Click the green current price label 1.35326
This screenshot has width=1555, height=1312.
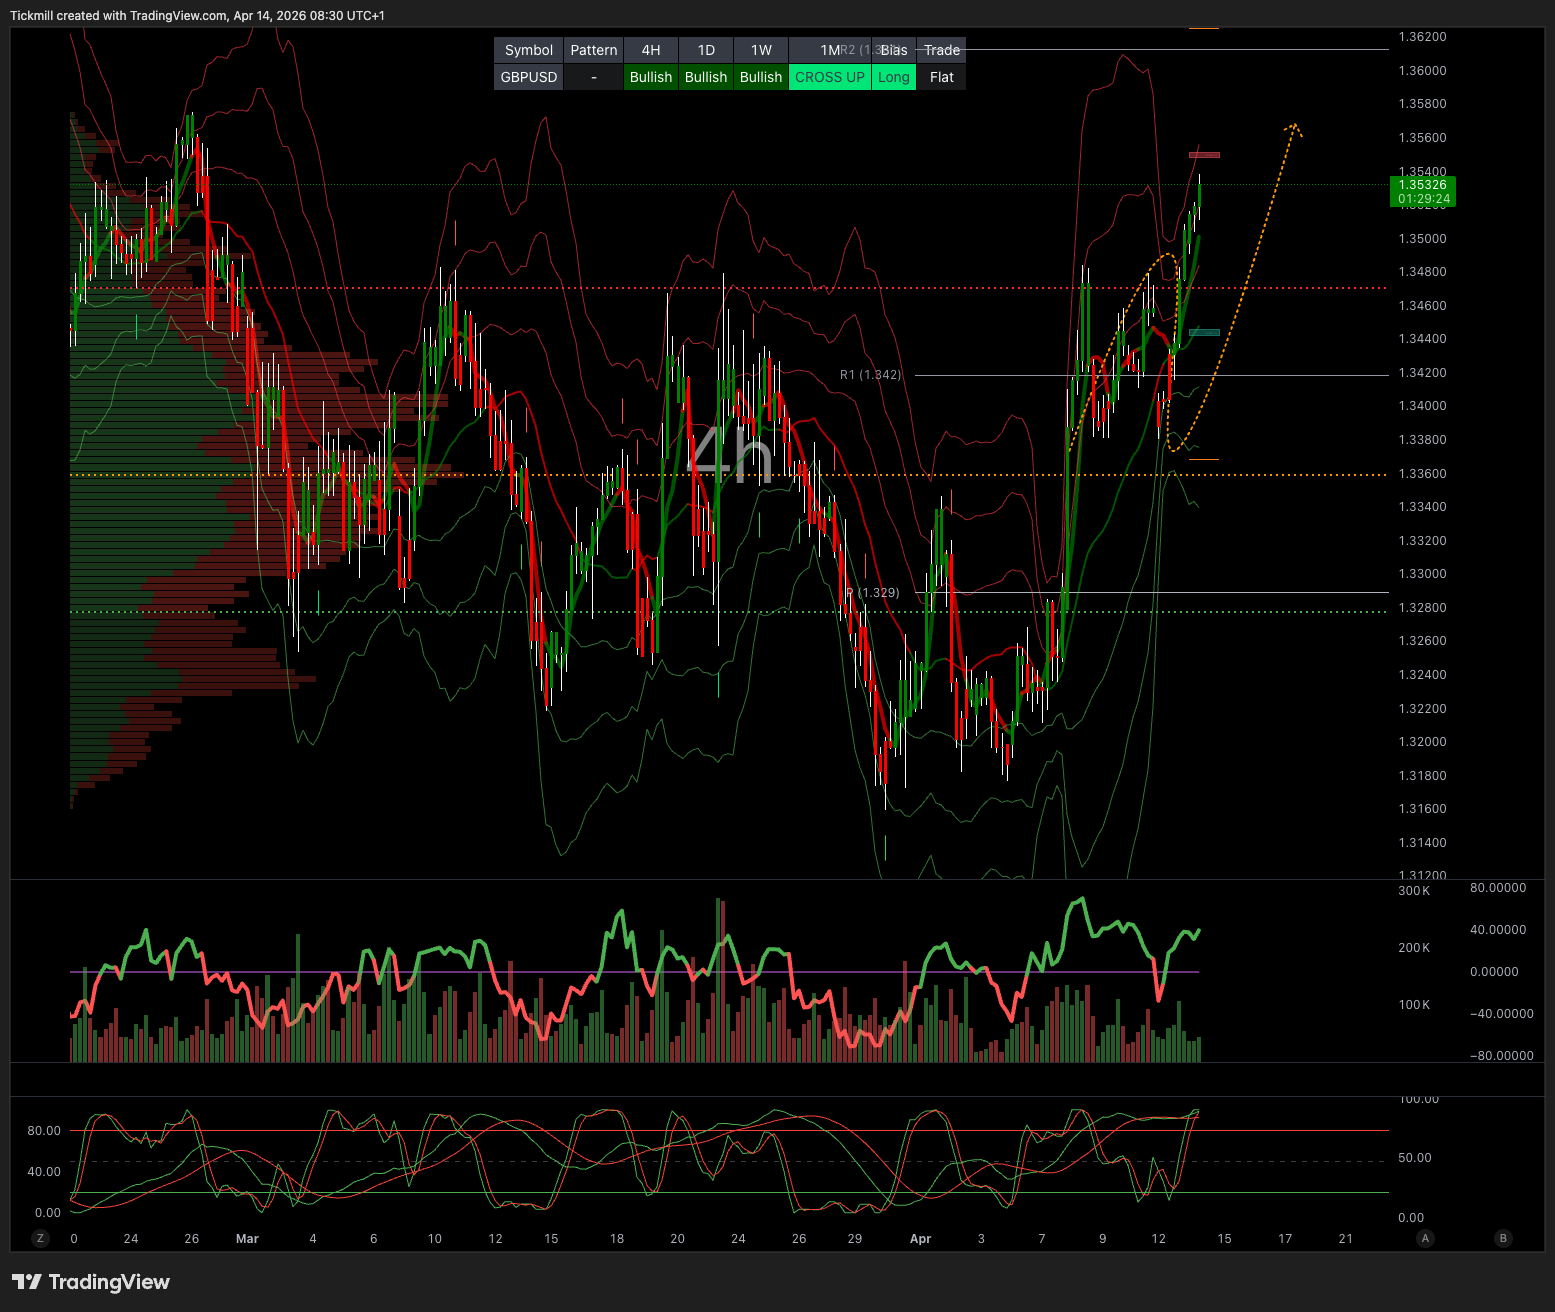pos(1423,191)
